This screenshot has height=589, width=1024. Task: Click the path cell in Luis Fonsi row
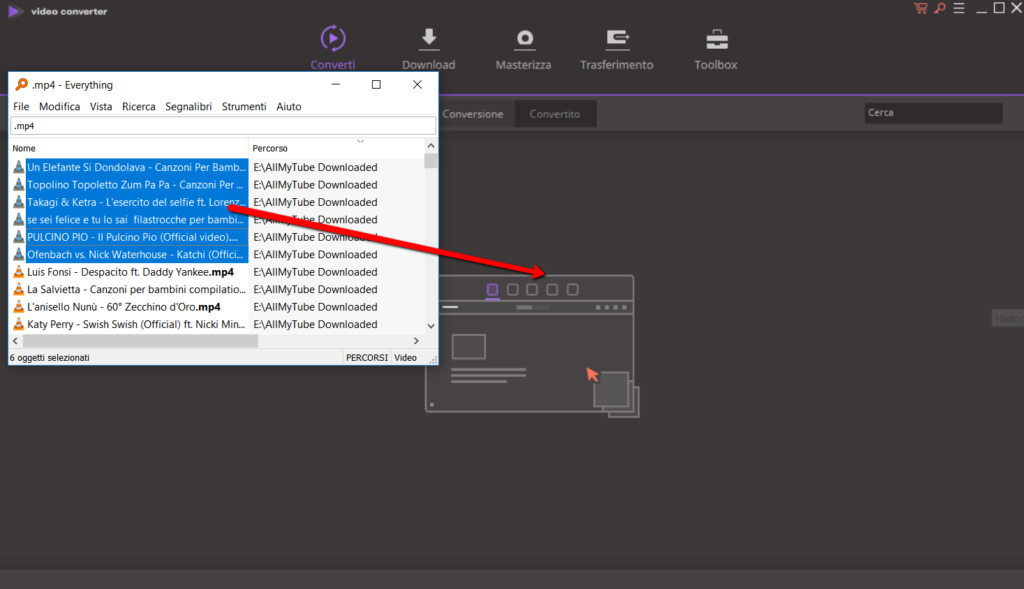[x=315, y=272]
